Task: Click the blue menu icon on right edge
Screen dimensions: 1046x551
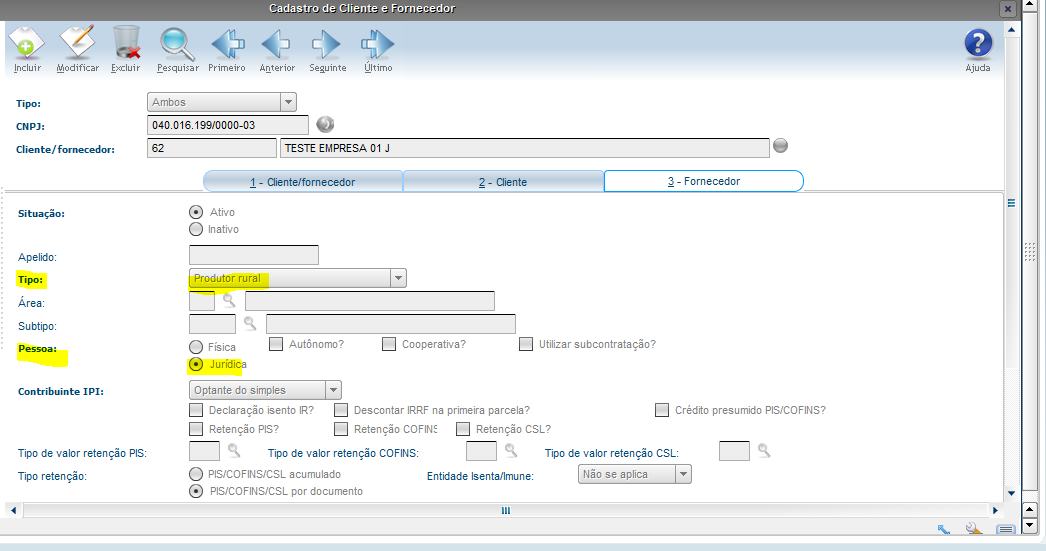Action: pos(1011,203)
